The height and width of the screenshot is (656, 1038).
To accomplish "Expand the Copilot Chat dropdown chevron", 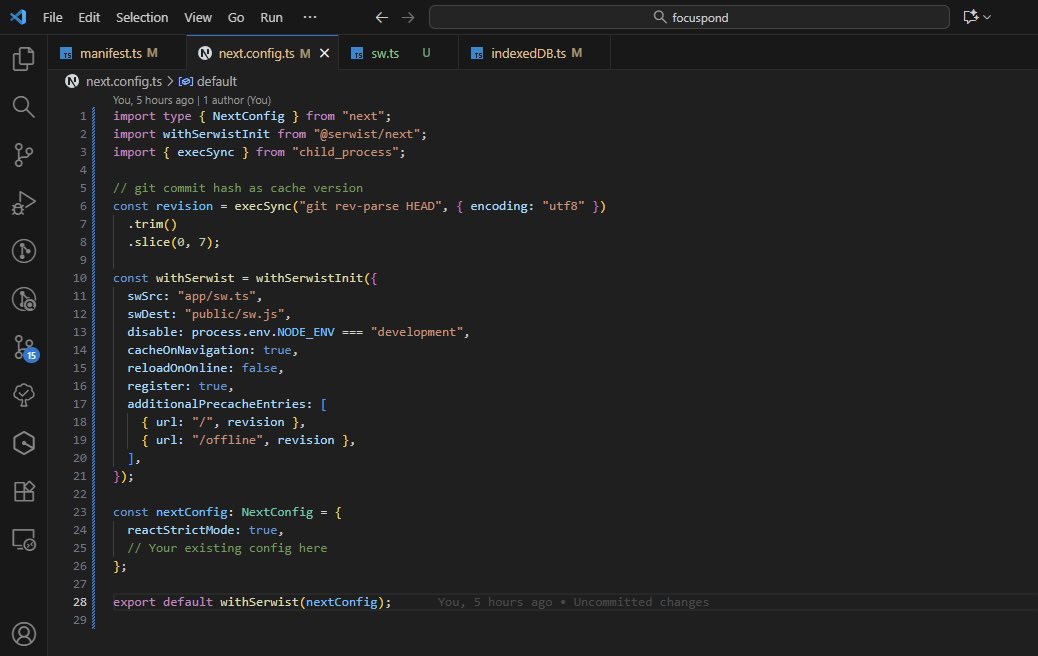I will point(986,17).
